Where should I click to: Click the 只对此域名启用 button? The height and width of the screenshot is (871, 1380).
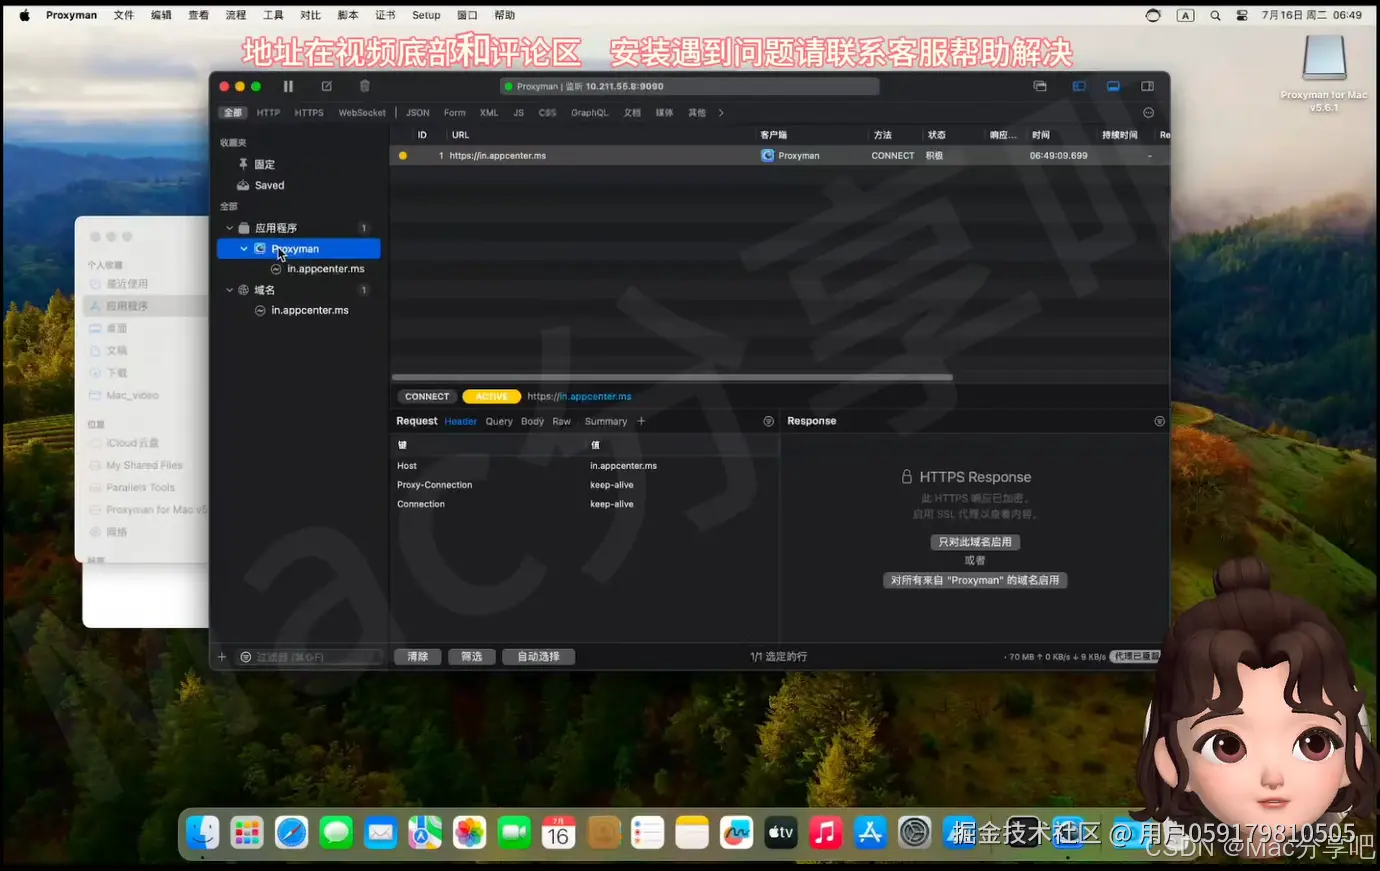click(975, 542)
